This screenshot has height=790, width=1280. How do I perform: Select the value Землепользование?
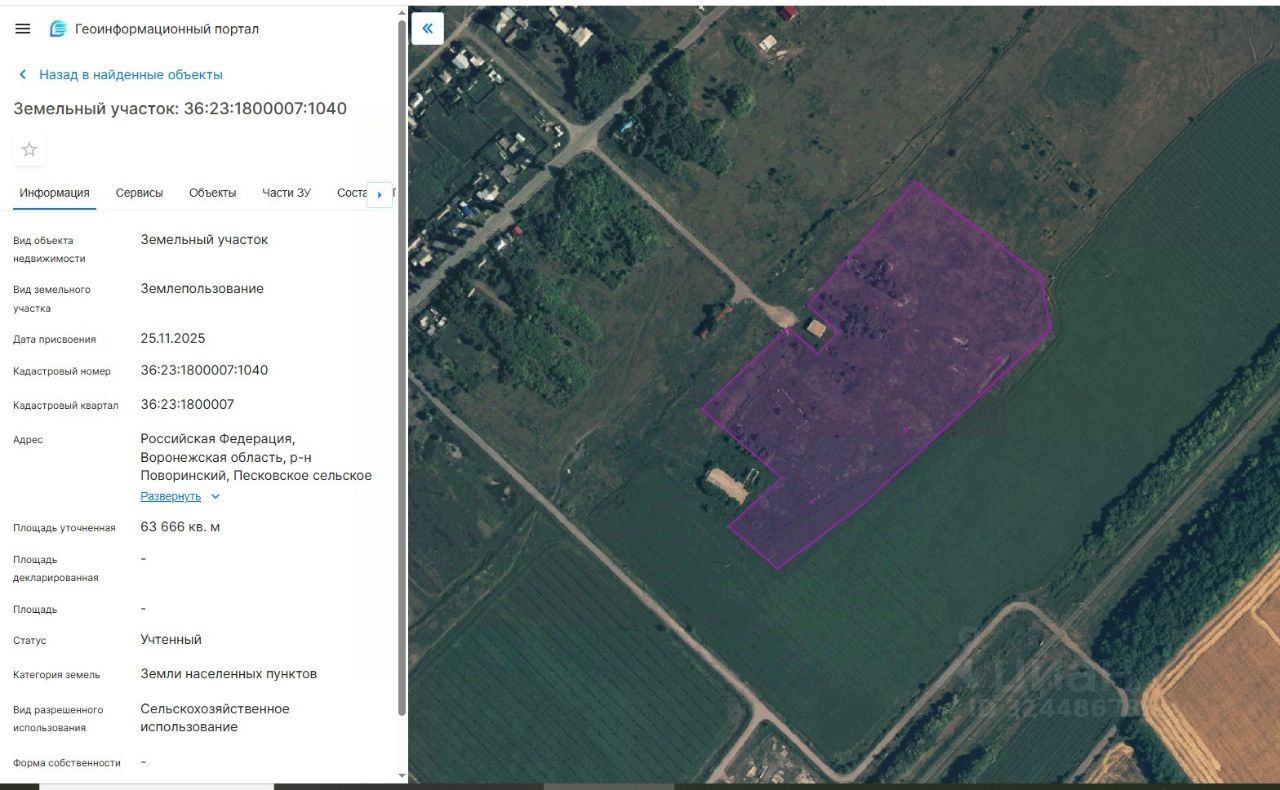tap(202, 289)
